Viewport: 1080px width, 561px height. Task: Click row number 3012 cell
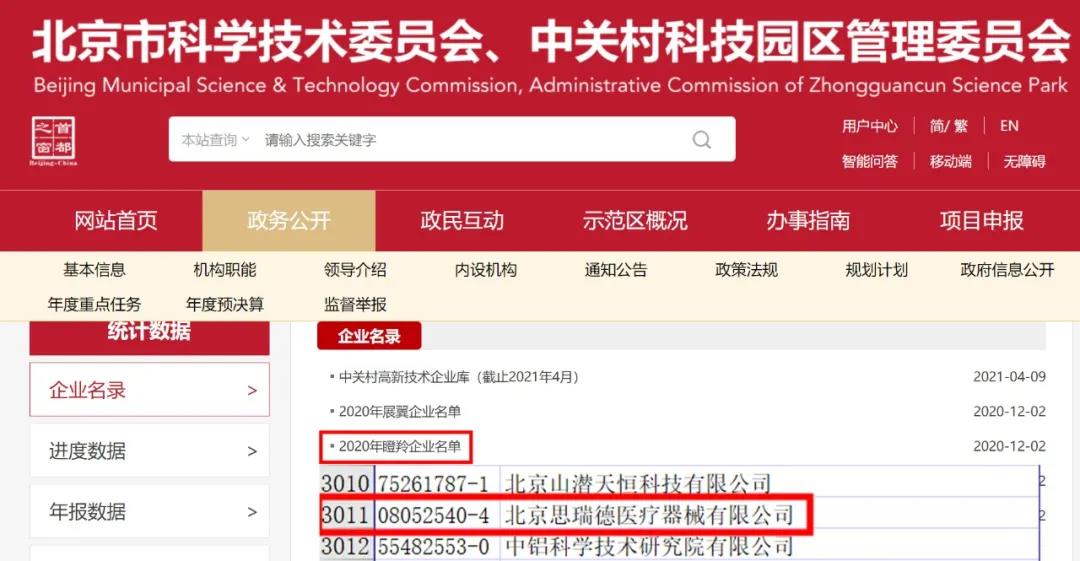pos(346,547)
